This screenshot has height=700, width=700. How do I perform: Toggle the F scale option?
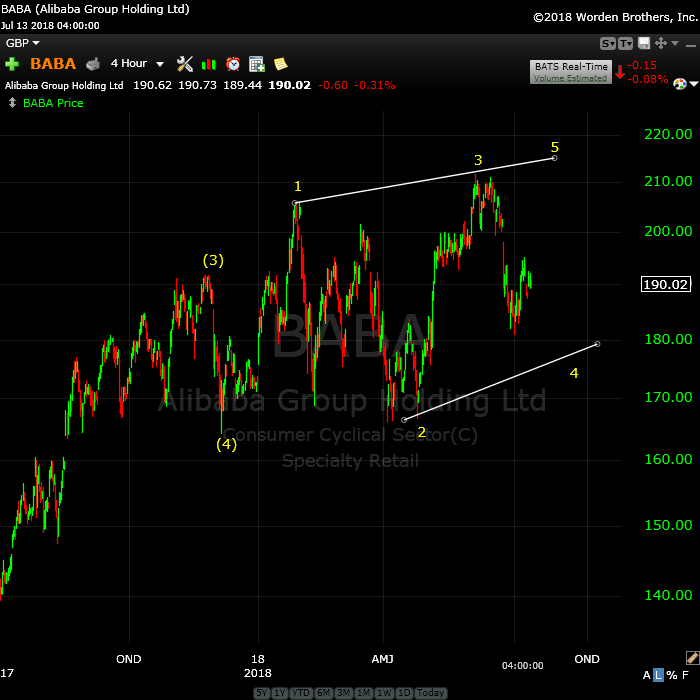pyautogui.click(x=685, y=675)
